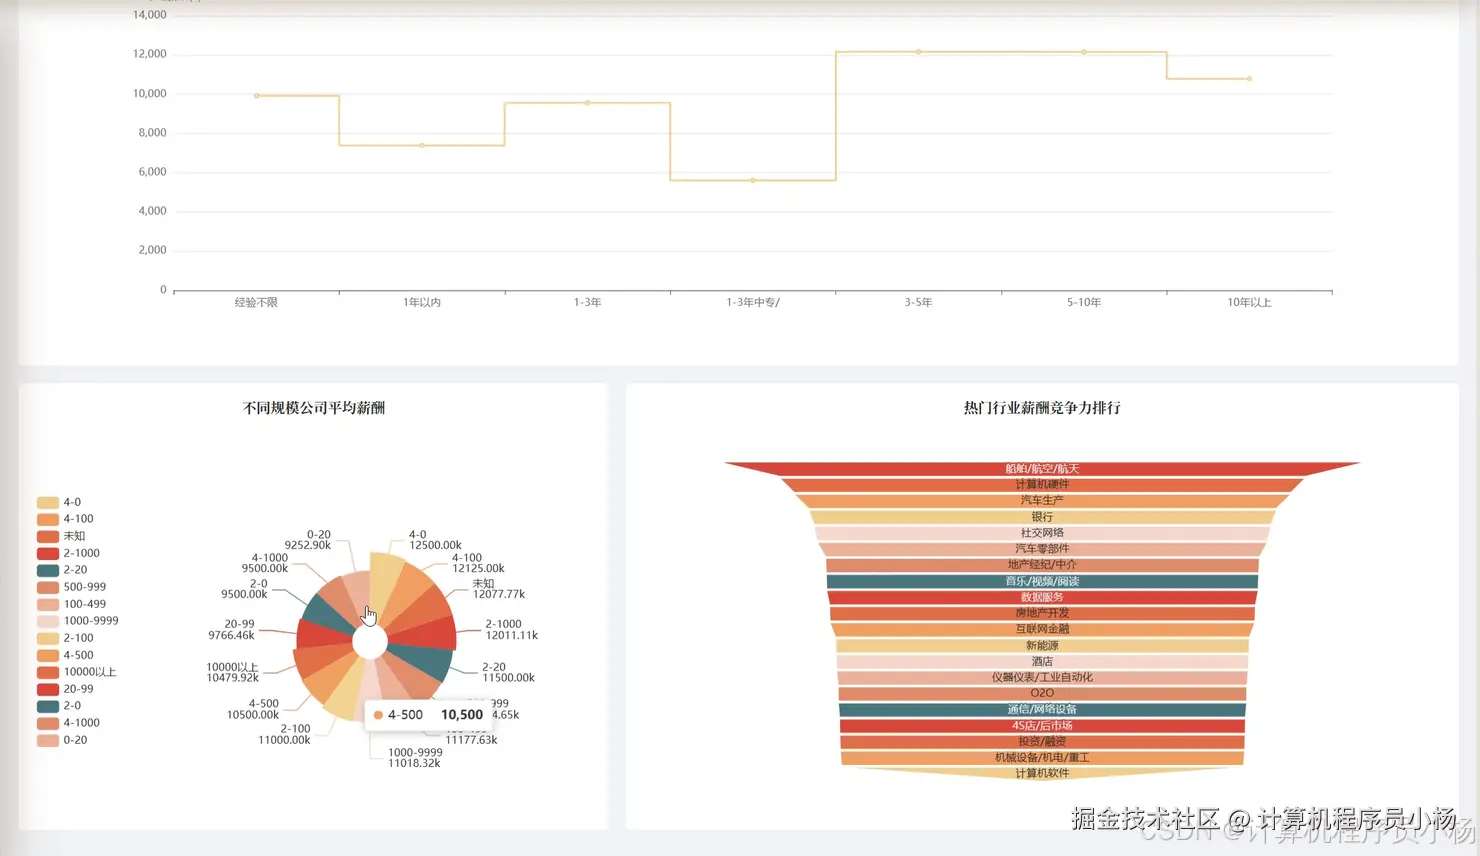This screenshot has height=856, width=1480.
Task: Open the 掘金技术社区 watermark link
Action: coord(1147,817)
